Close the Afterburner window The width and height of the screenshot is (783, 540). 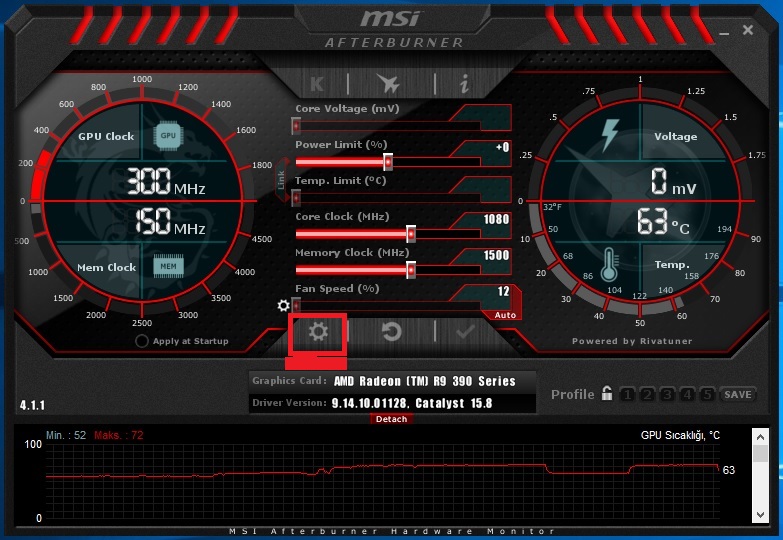pyautogui.click(x=748, y=30)
